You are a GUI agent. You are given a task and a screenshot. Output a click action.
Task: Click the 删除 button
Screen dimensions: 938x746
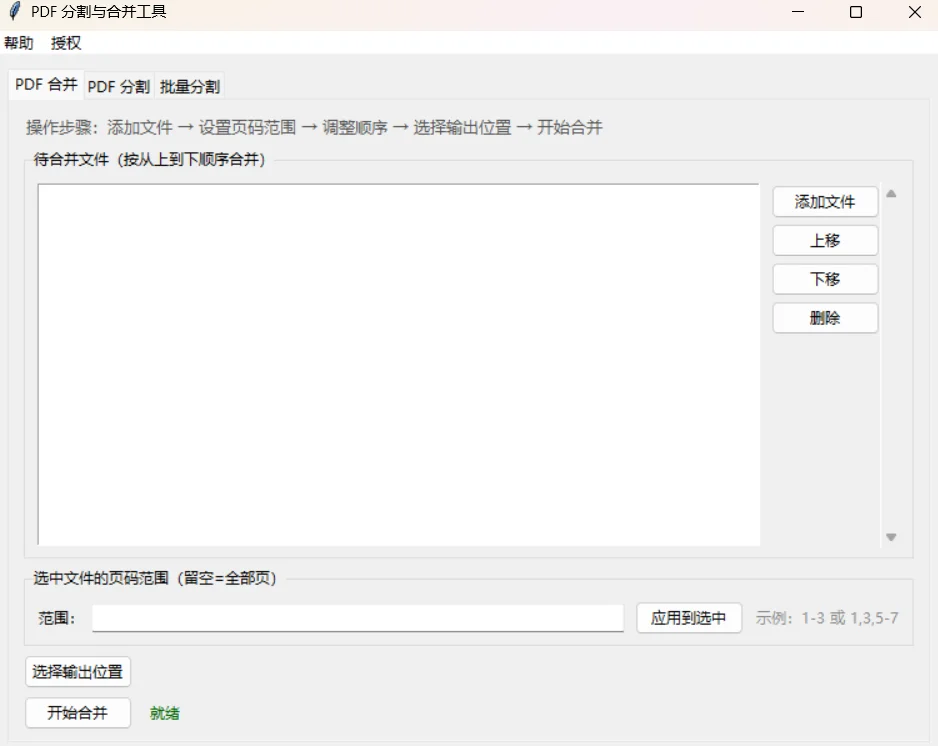click(x=825, y=318)
